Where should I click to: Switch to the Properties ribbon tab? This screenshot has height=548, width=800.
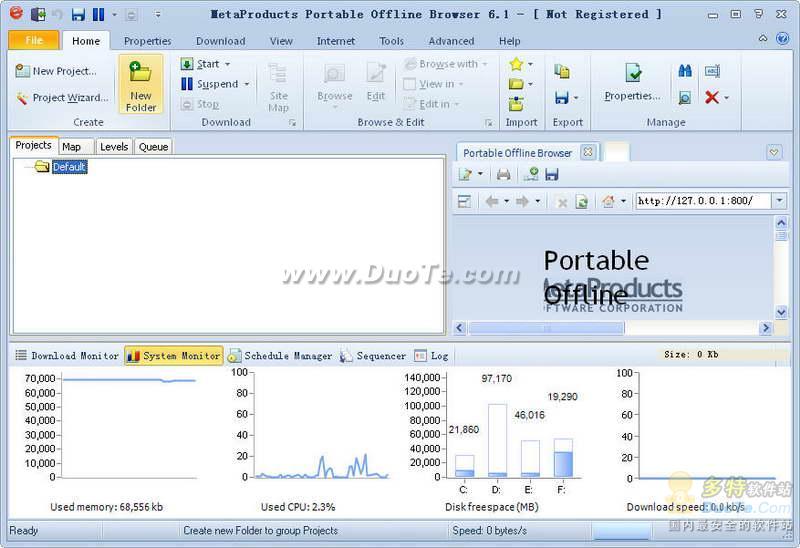click(147, 41)
